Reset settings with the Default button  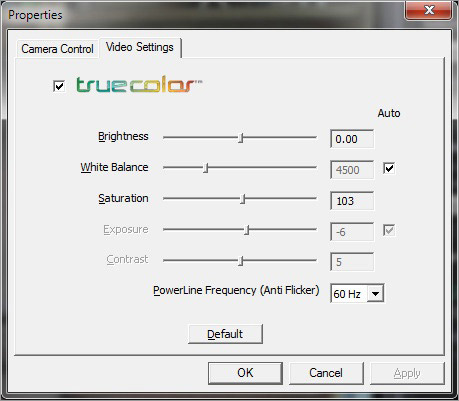coord(225,334)
